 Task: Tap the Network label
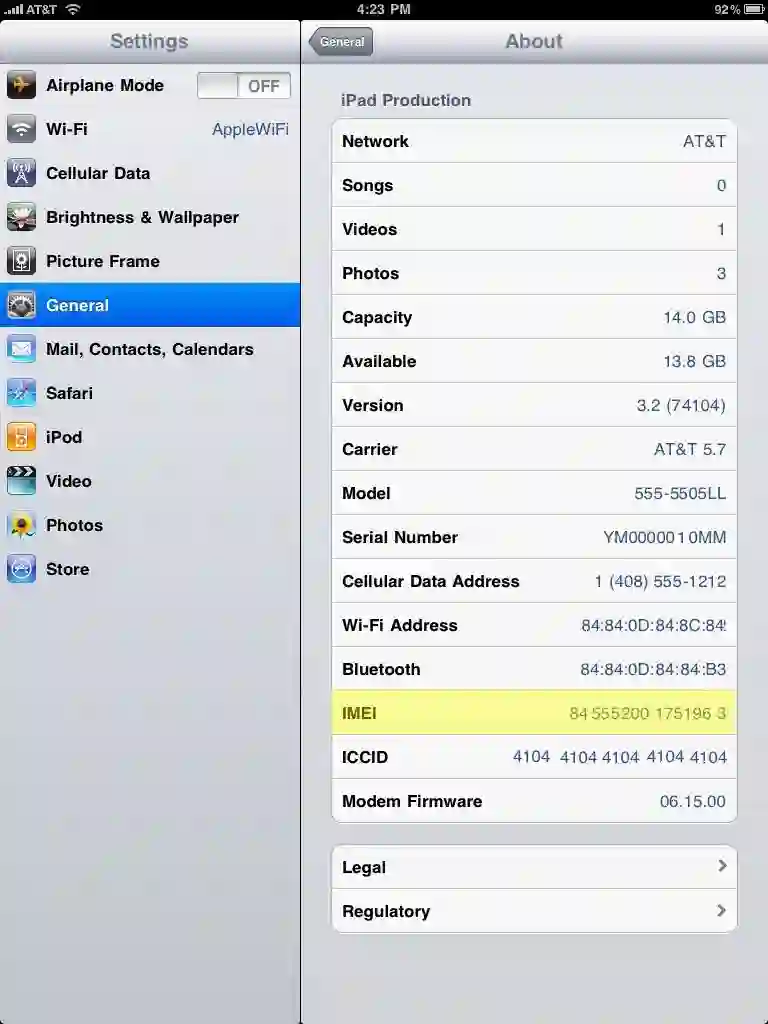point(375,141)
